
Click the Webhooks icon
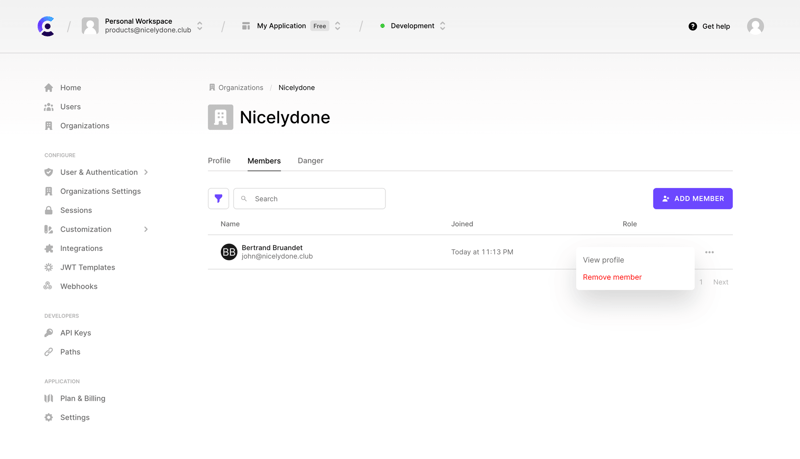pyautogui.click(x=48, y=286)
